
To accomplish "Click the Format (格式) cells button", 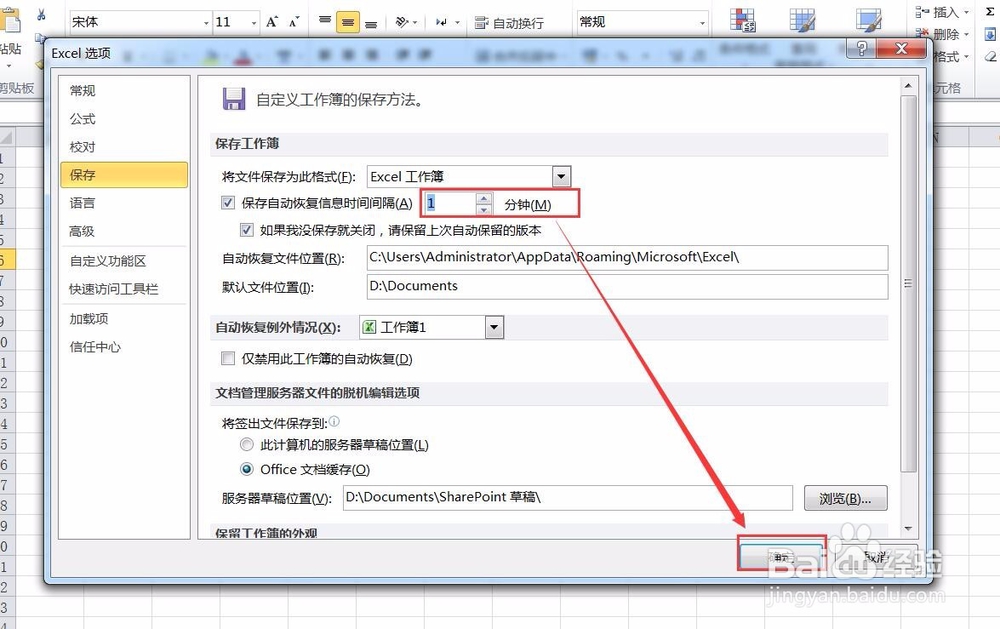I will click(949, 56).
